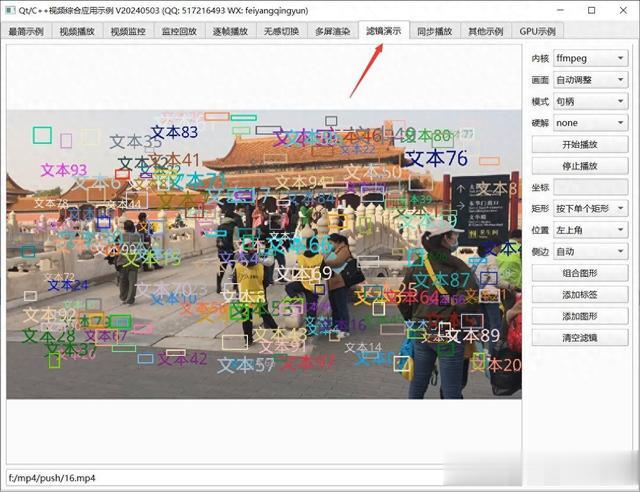The height and width of the screenshot is (492, 640).
Task: Expand the 模式 句柄 dropdown
Action: click(590, 101)
